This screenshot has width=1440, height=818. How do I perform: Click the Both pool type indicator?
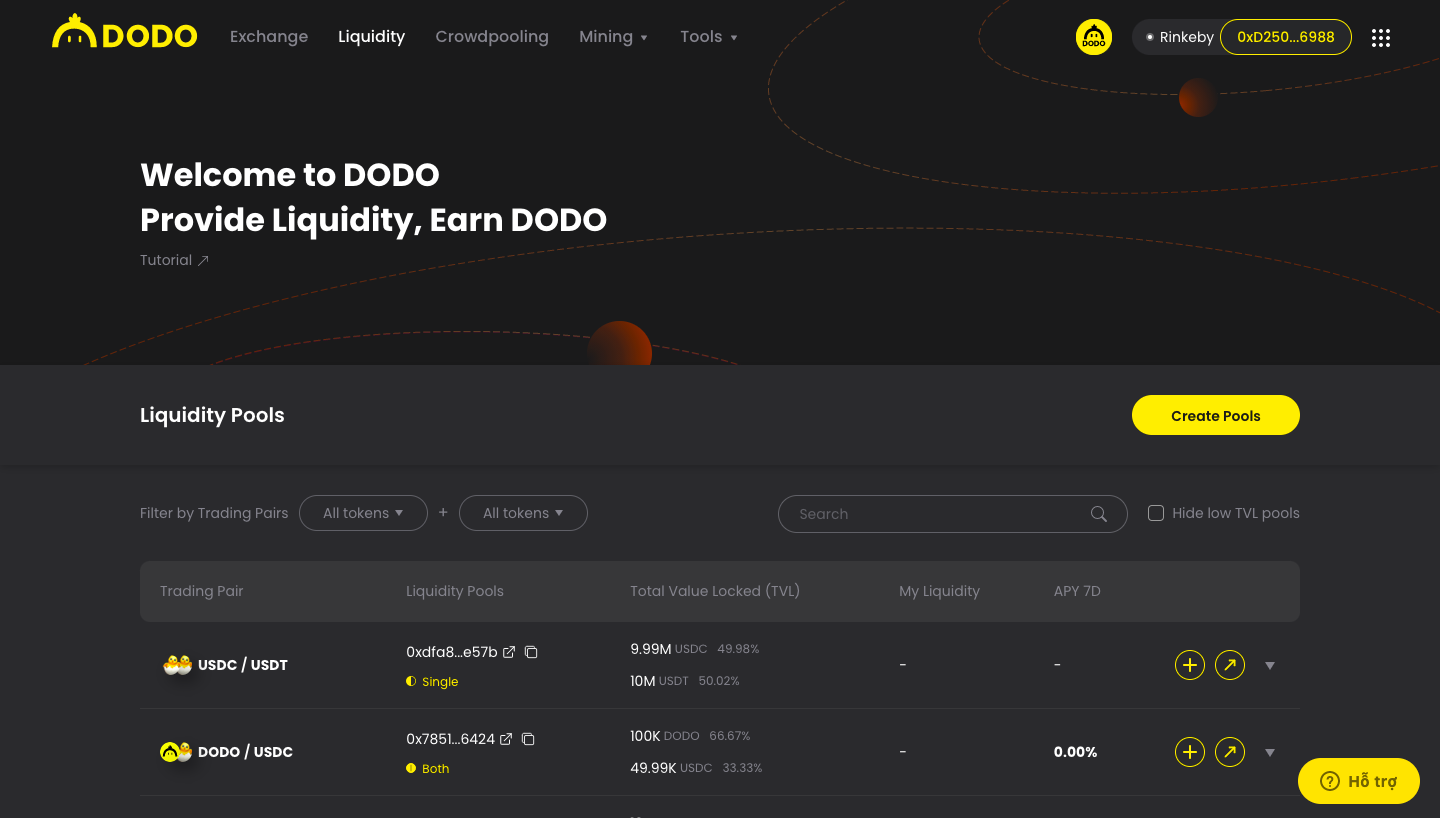tap(427, 769)
